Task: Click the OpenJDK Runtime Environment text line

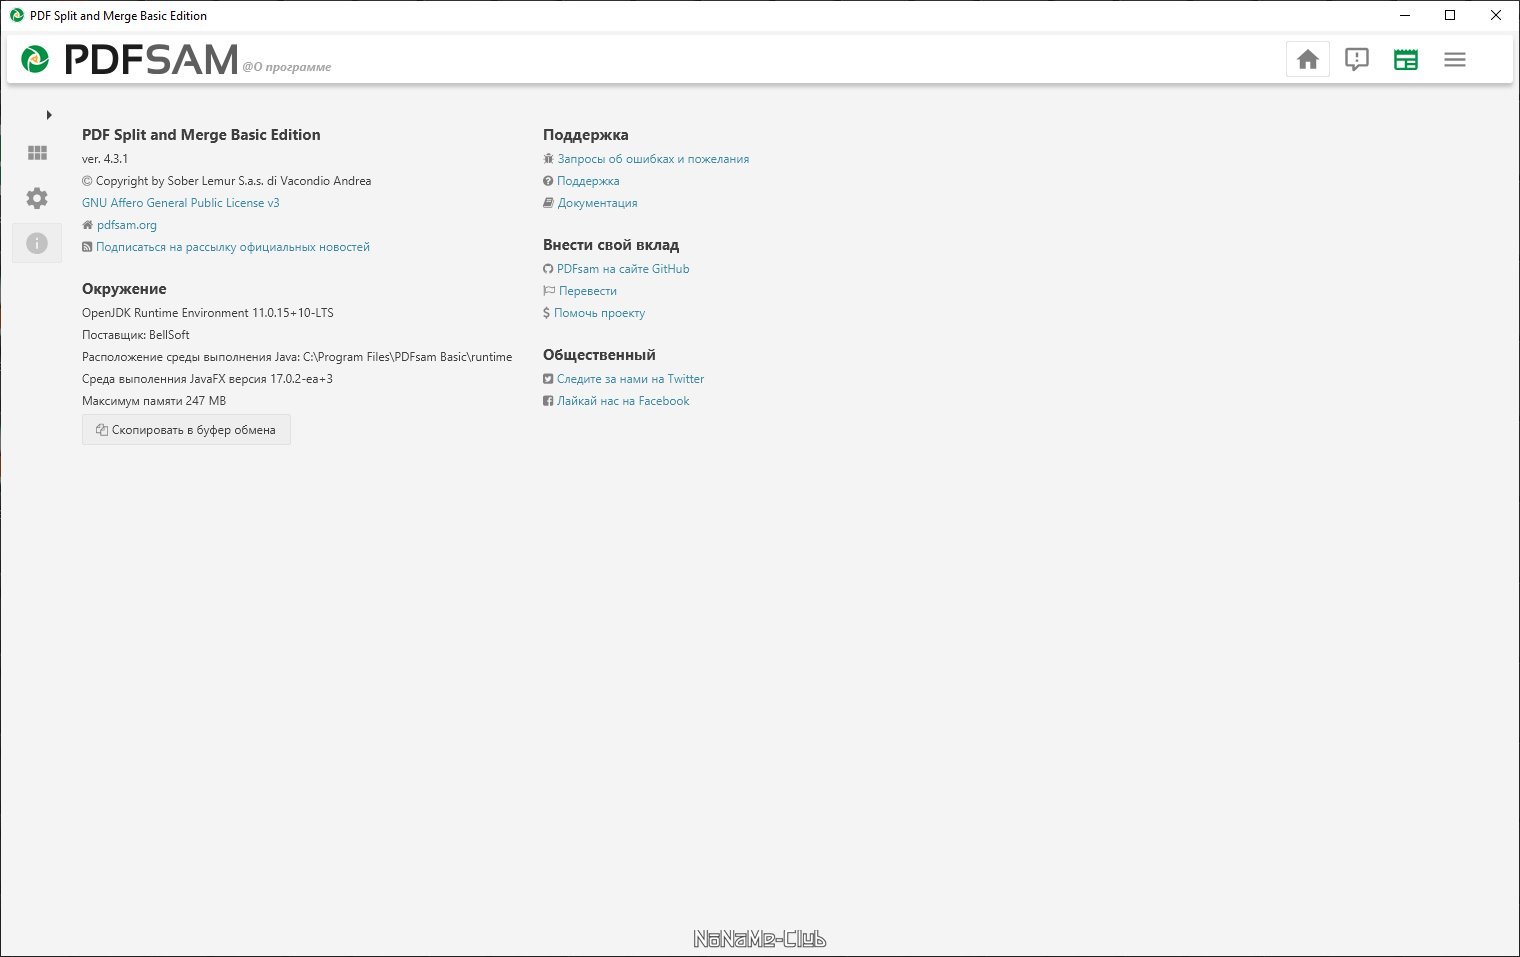Action: (x=208, y=313)
